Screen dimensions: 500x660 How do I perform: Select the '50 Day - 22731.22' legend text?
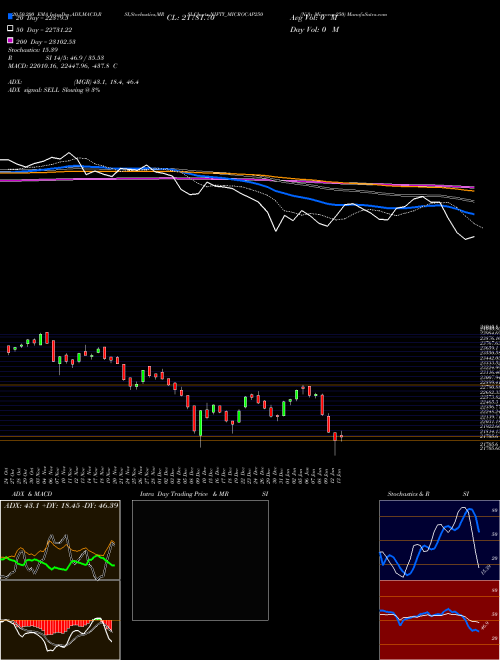(x=44, y=29)
